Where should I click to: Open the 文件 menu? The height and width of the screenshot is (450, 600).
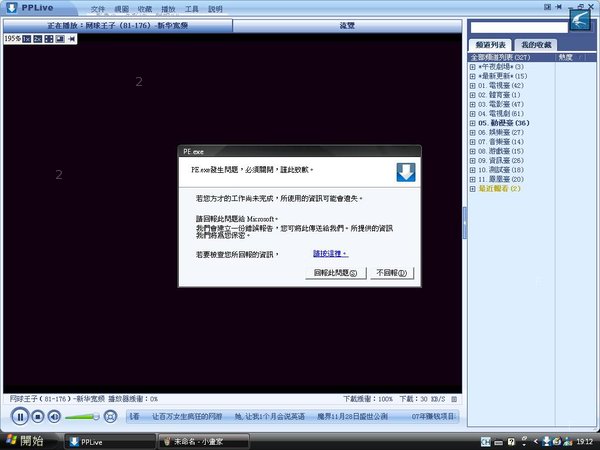click(98, 9)
